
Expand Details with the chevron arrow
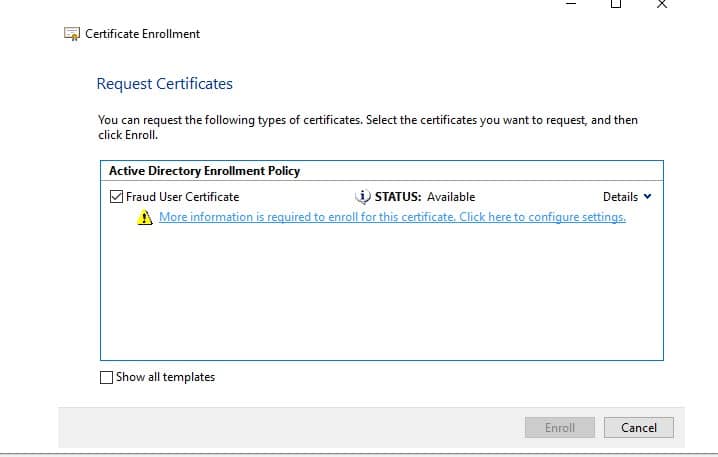(x=647, y=197)
